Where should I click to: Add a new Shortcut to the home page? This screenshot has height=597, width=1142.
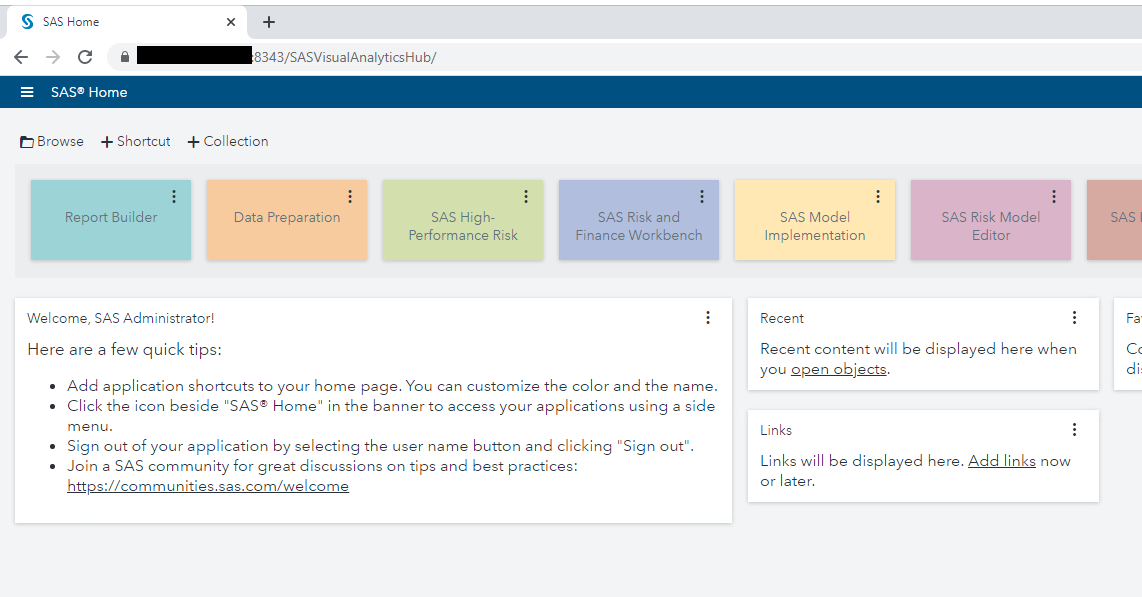tap(135, 141)
